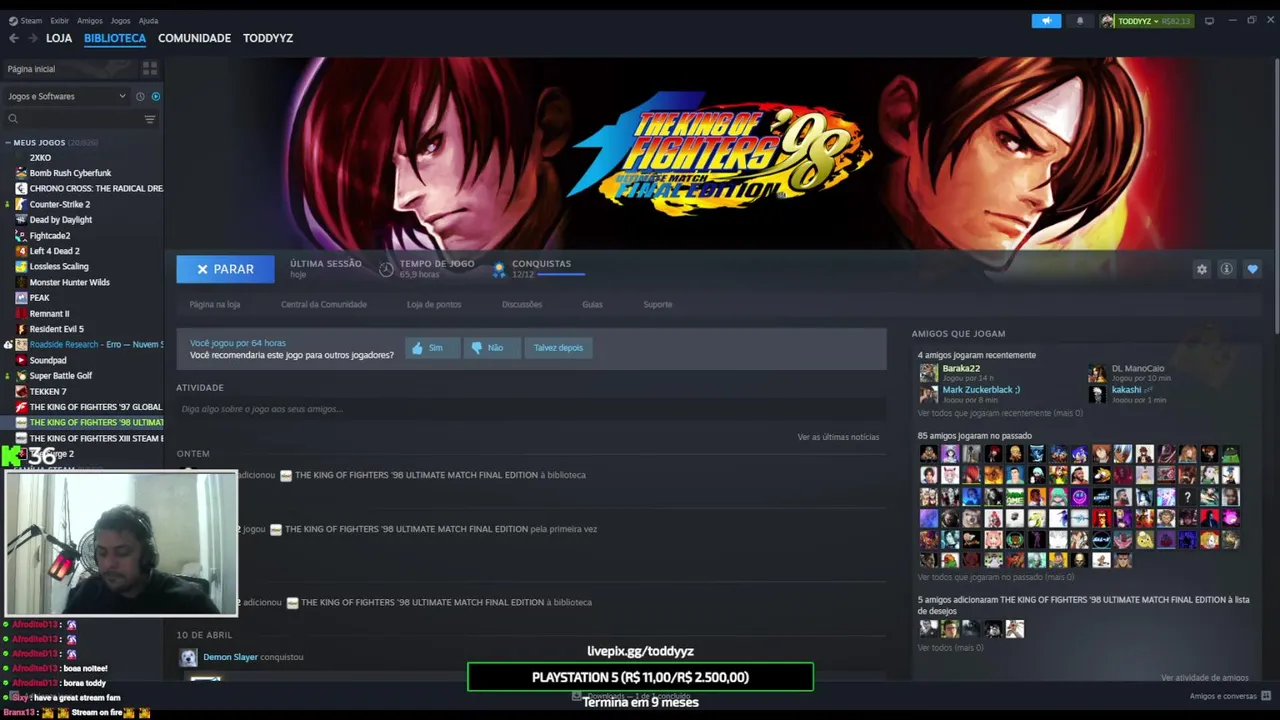
Task: Open Friends and chat icon
Action: [x=1266, y=696]
